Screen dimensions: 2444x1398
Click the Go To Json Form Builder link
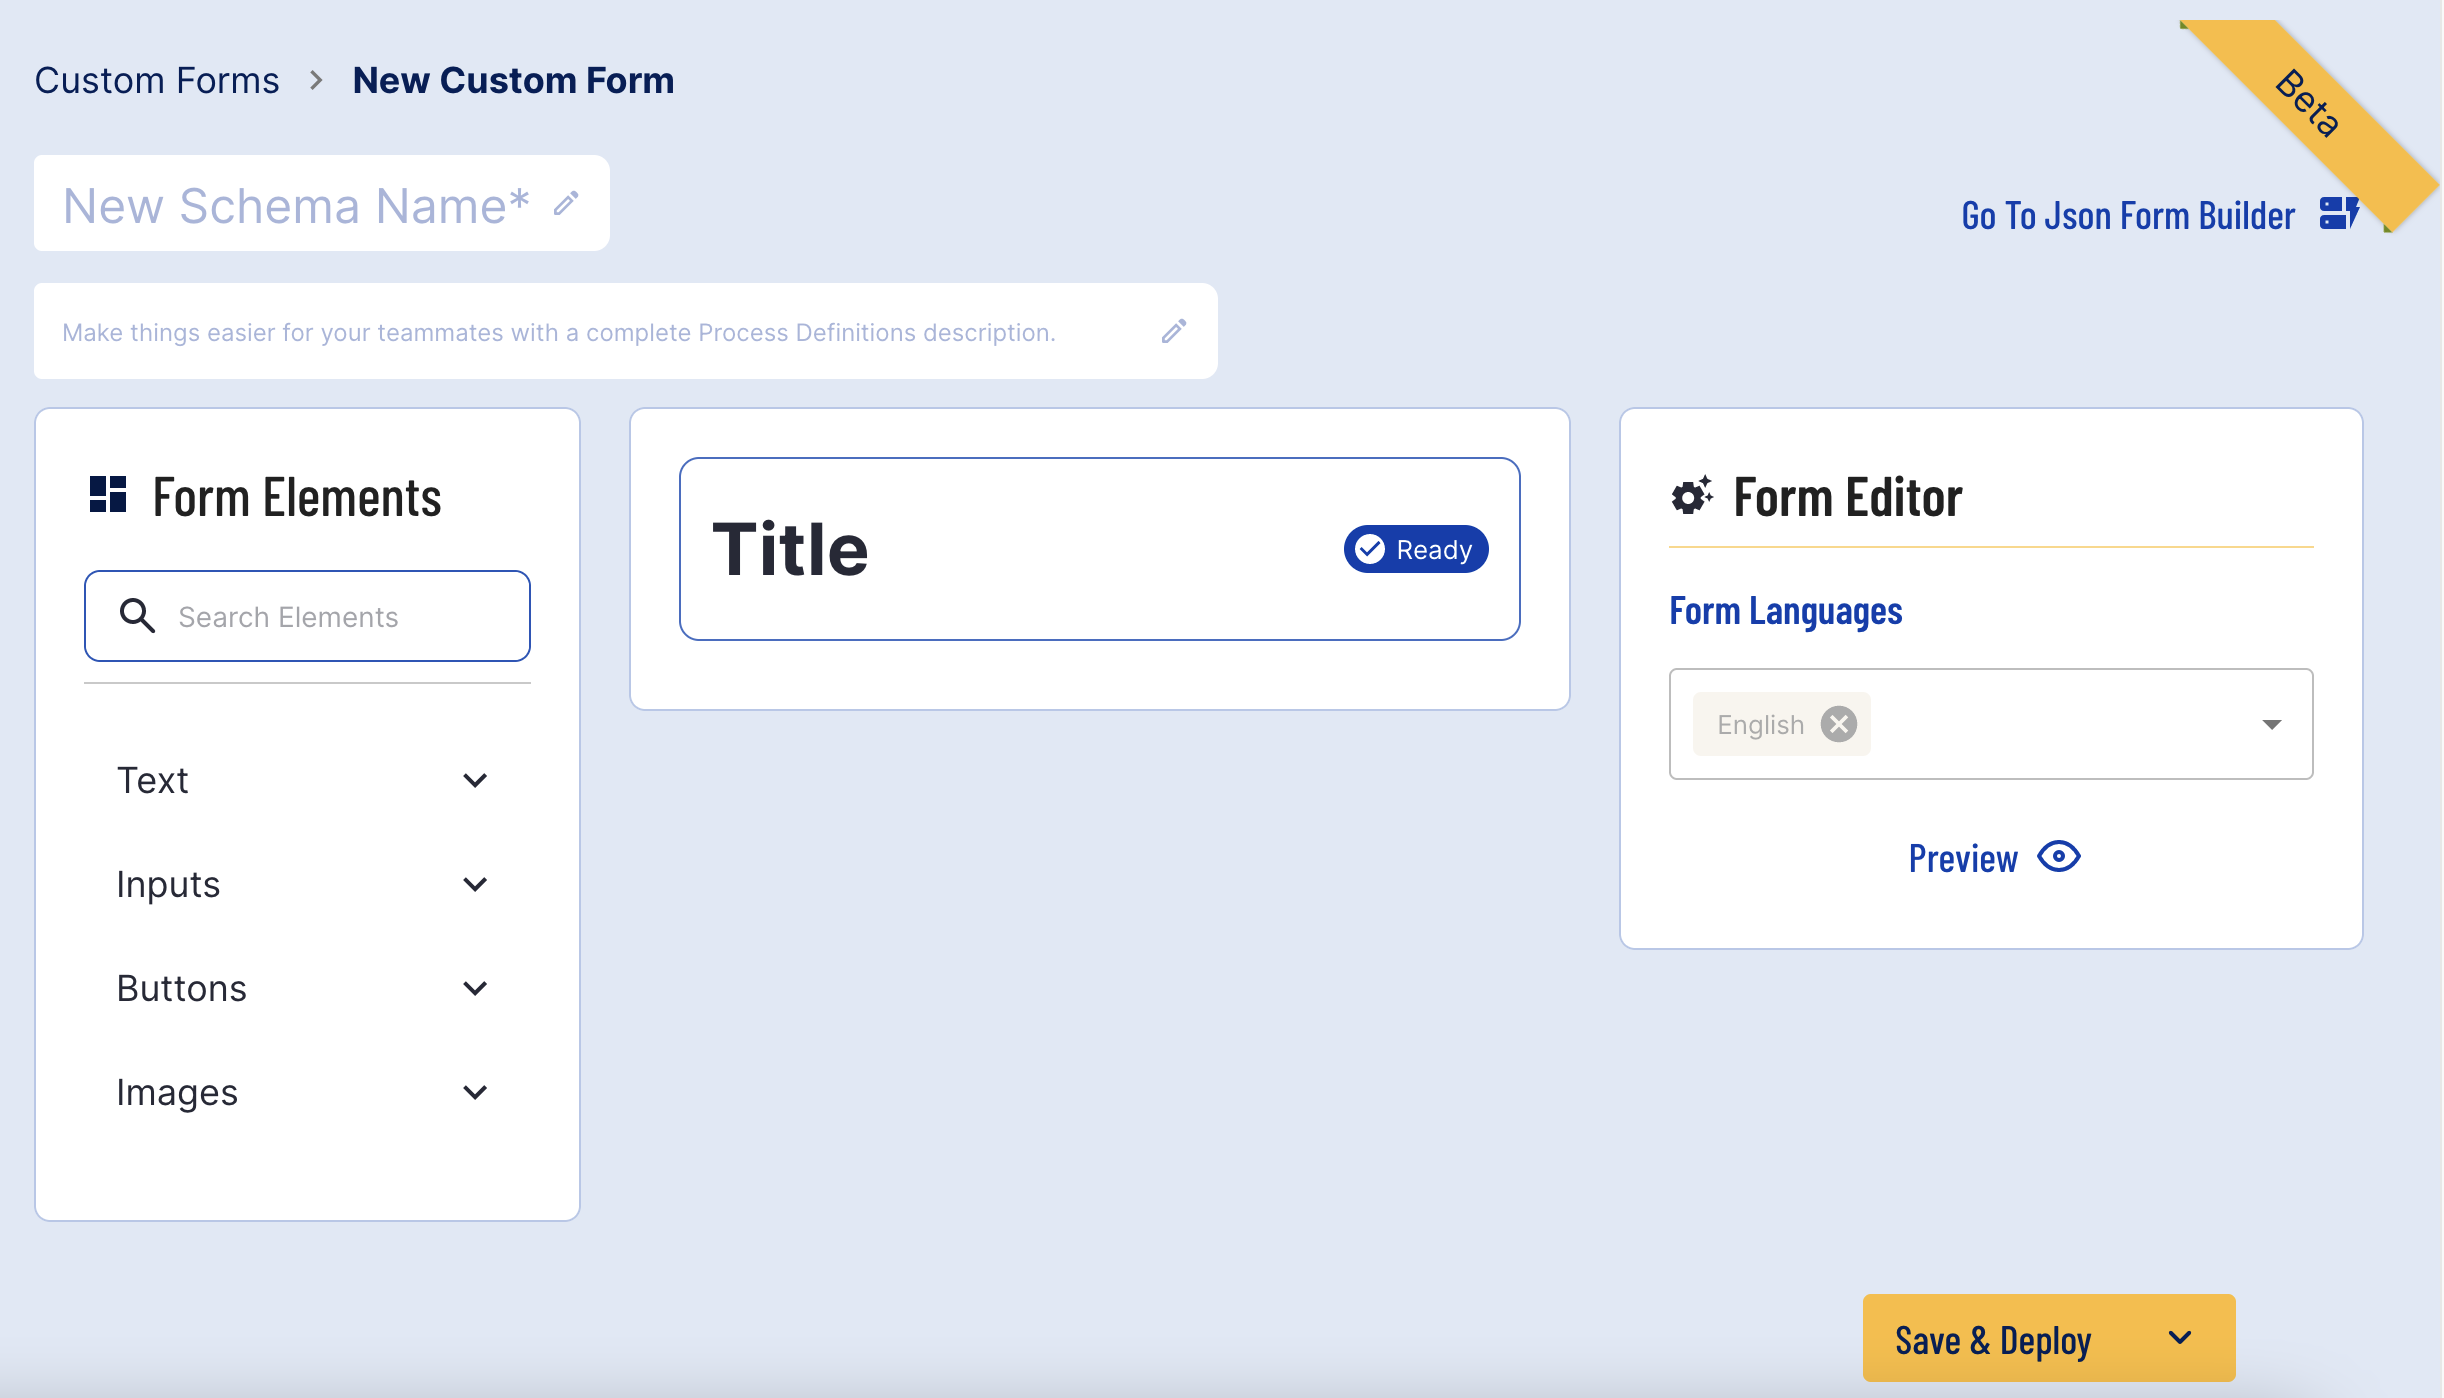(2127, 216)
